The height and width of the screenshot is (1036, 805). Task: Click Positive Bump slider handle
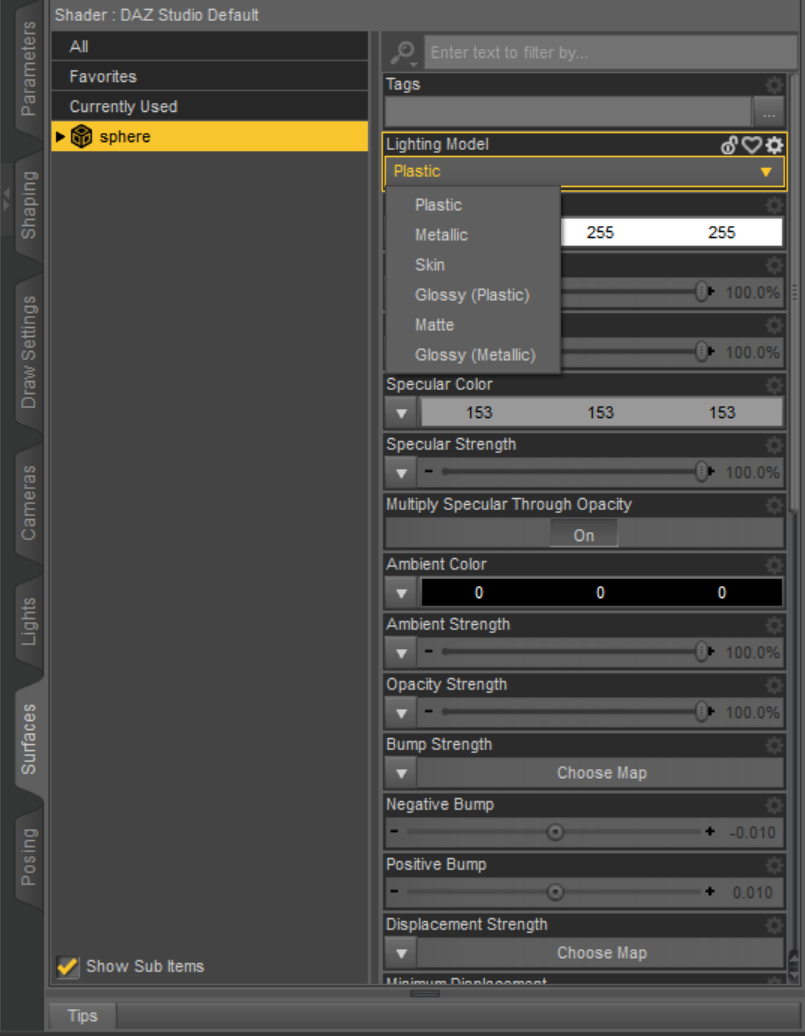[555, 892]
